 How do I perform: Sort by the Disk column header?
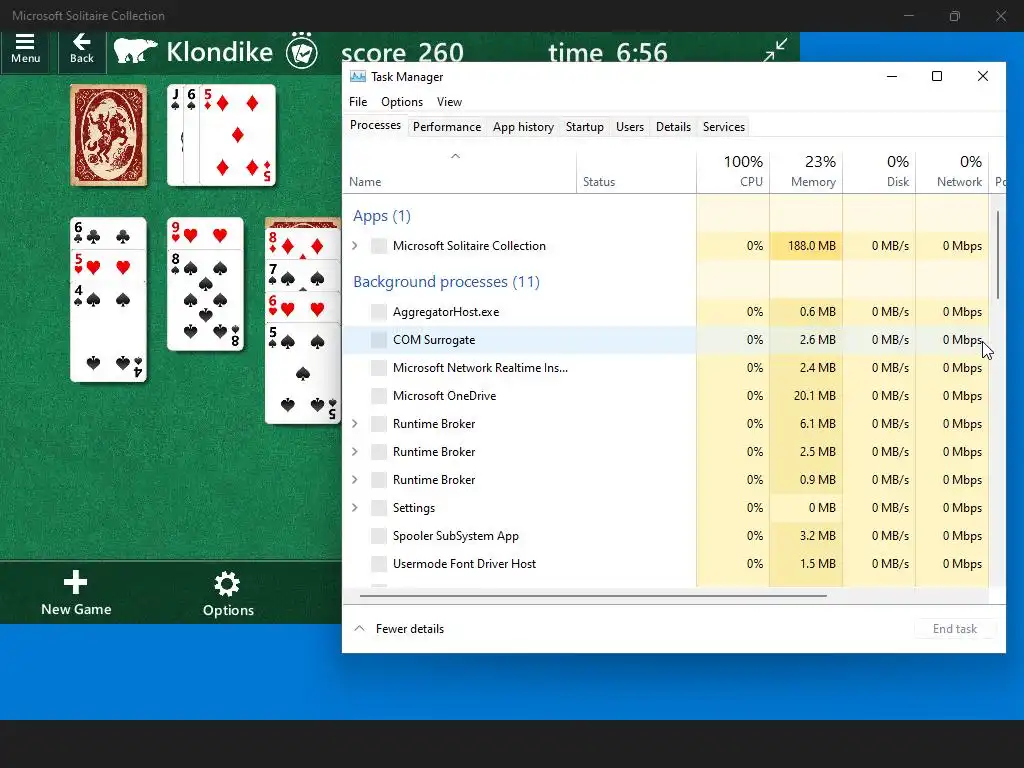click(x=879, y=172)
